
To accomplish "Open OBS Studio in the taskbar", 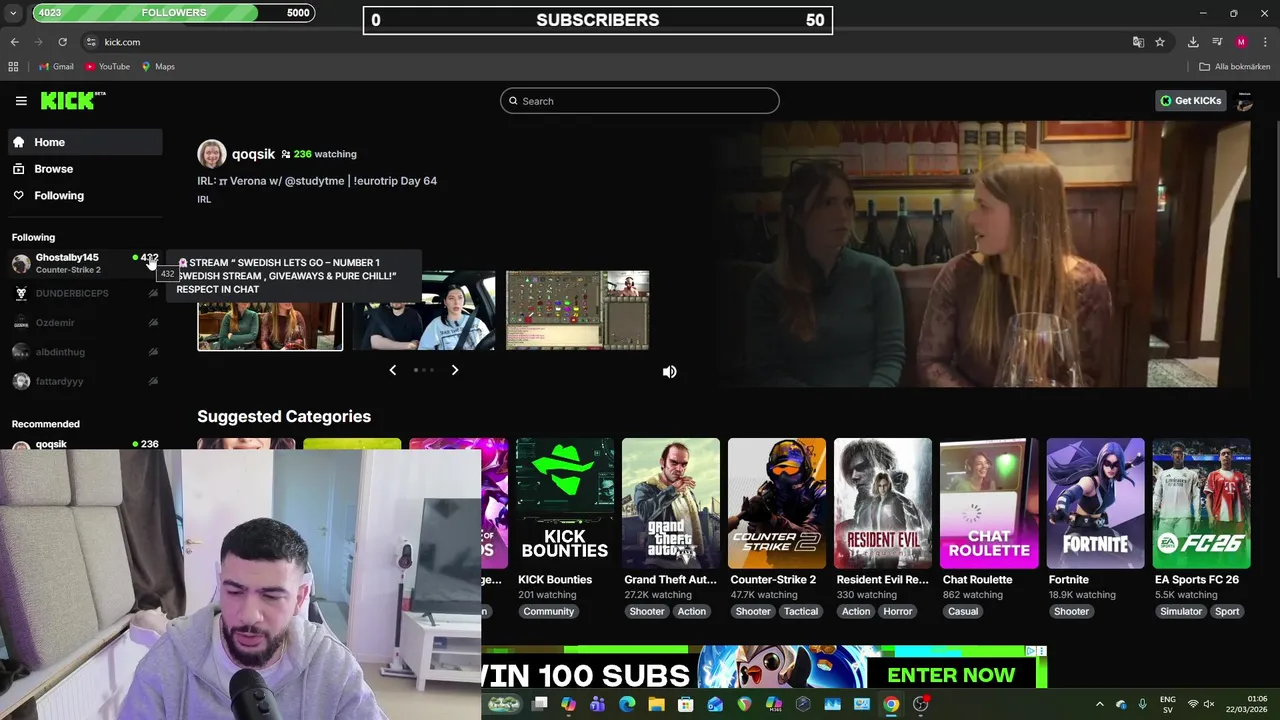I will pyautogui.click(x=920, y=704).
